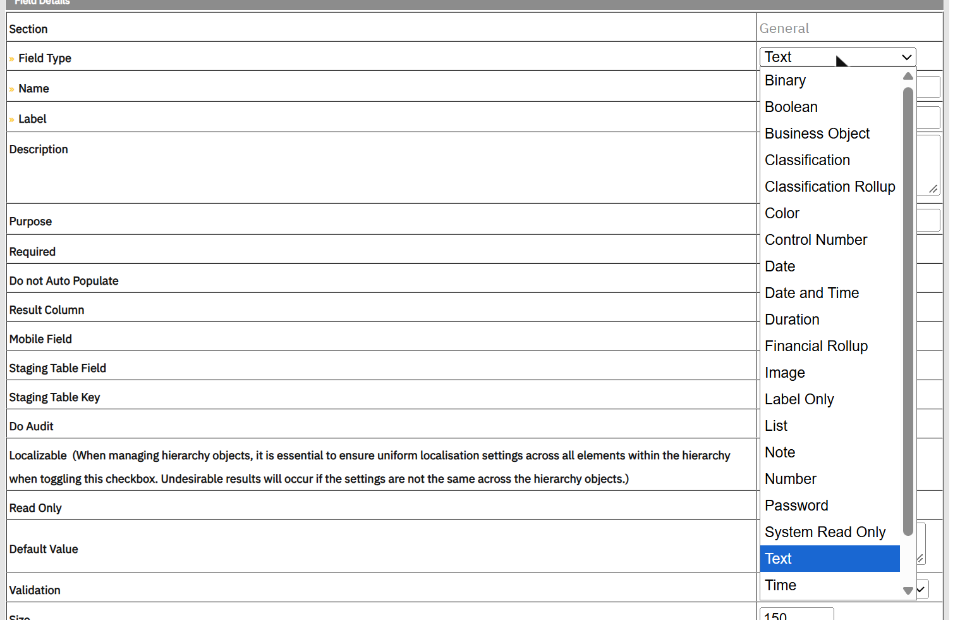Pick Control Number from the list
This screenshot has width=960, height=620.
point(830,240)
